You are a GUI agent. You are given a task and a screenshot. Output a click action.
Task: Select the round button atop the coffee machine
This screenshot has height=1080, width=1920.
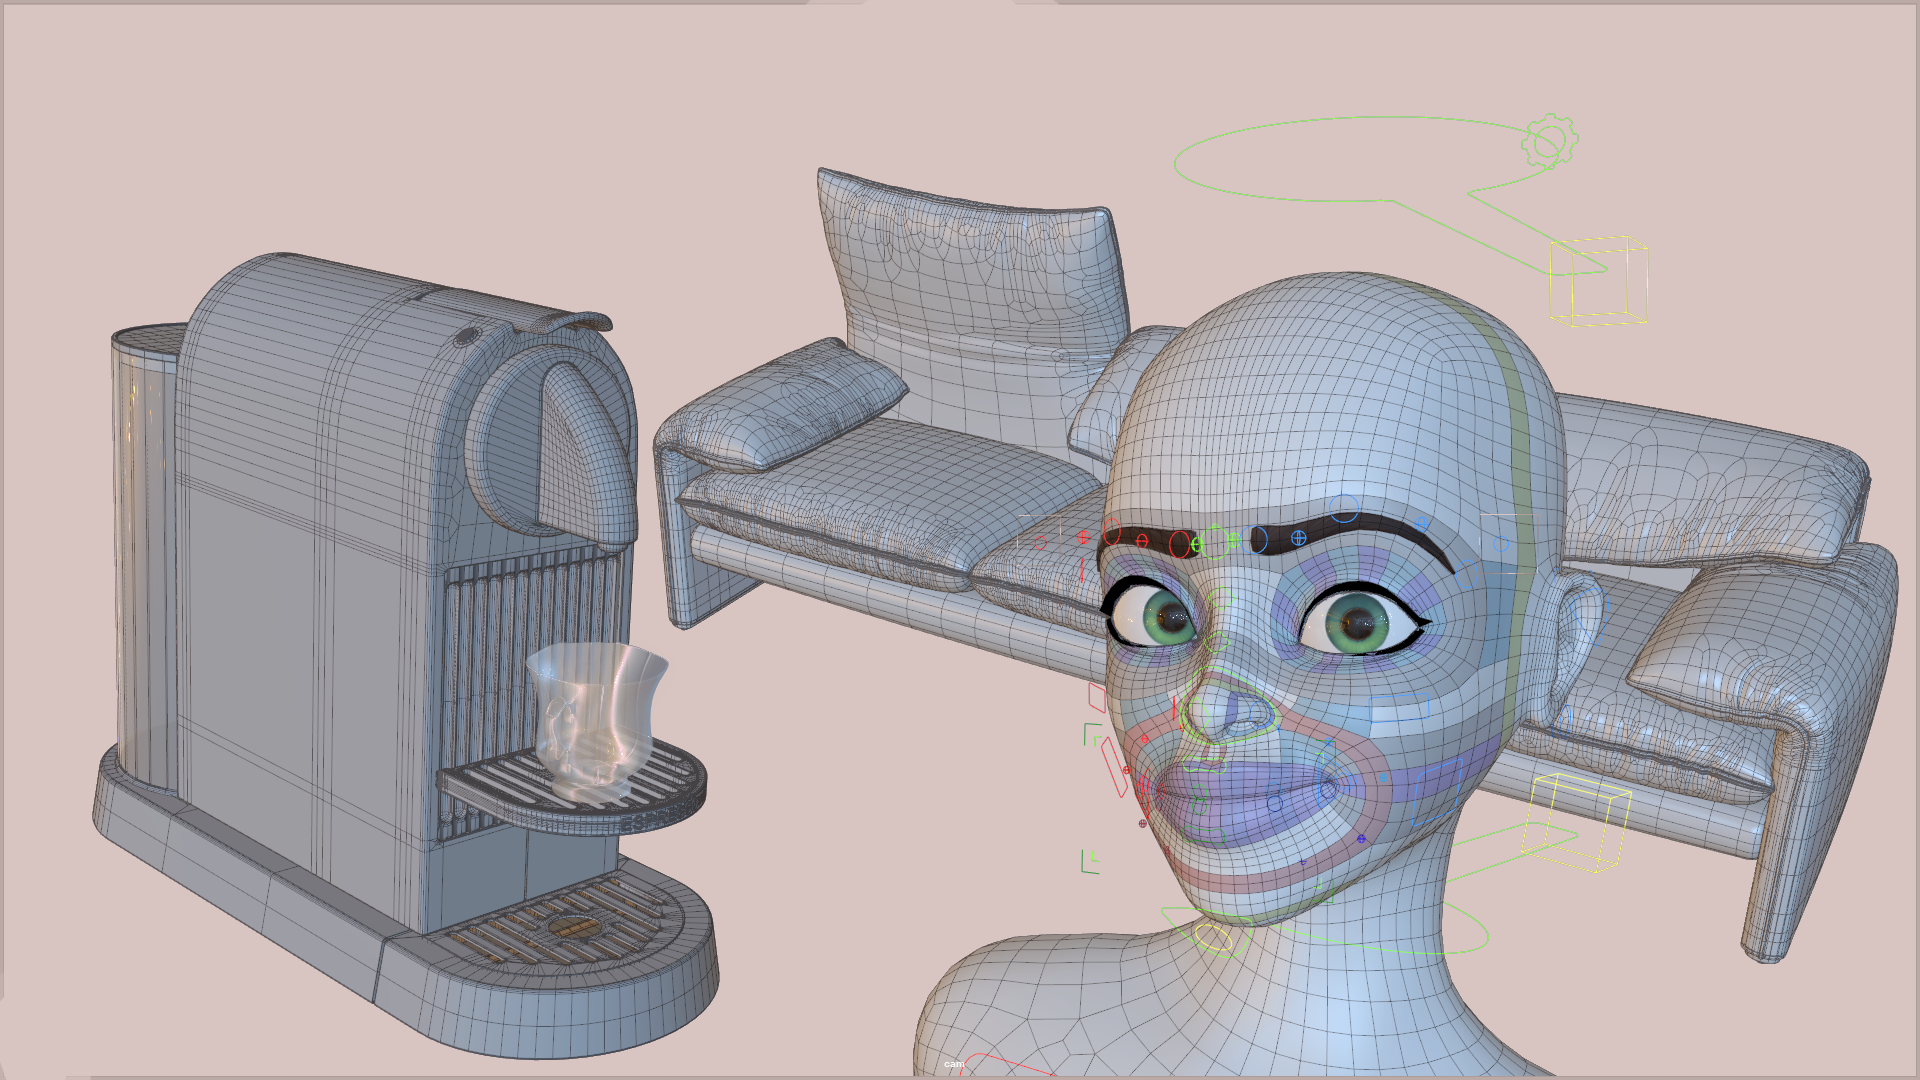click(465, 337)
